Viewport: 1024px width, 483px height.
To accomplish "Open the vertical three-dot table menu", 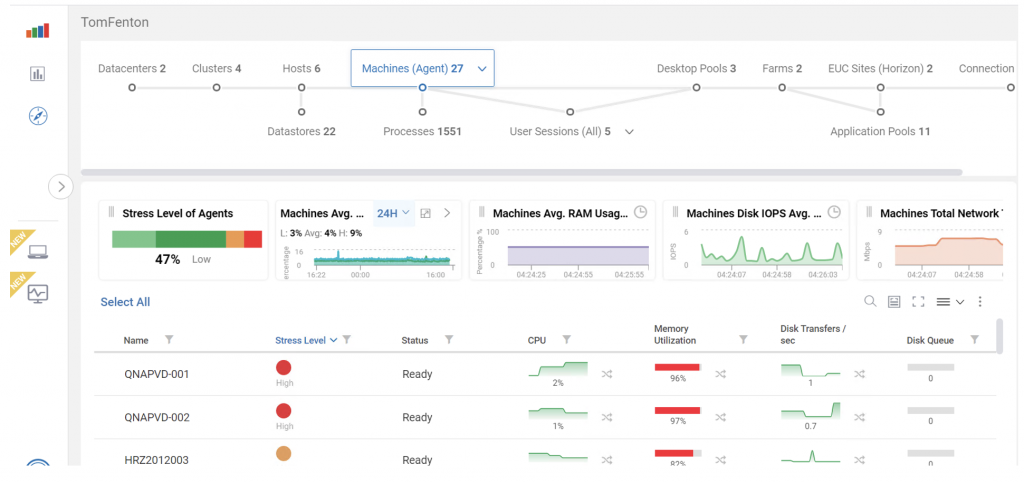I will [x=980, y=301].
